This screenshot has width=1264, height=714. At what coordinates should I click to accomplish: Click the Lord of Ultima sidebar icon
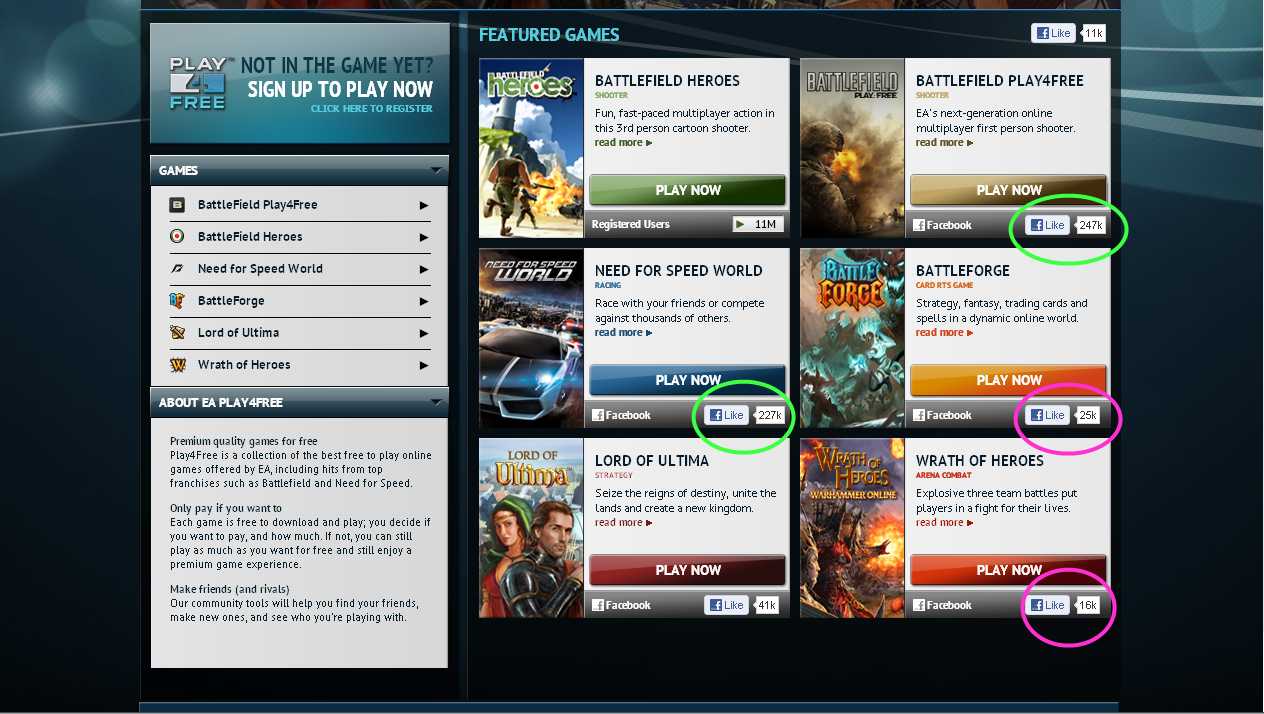point(177,333)
